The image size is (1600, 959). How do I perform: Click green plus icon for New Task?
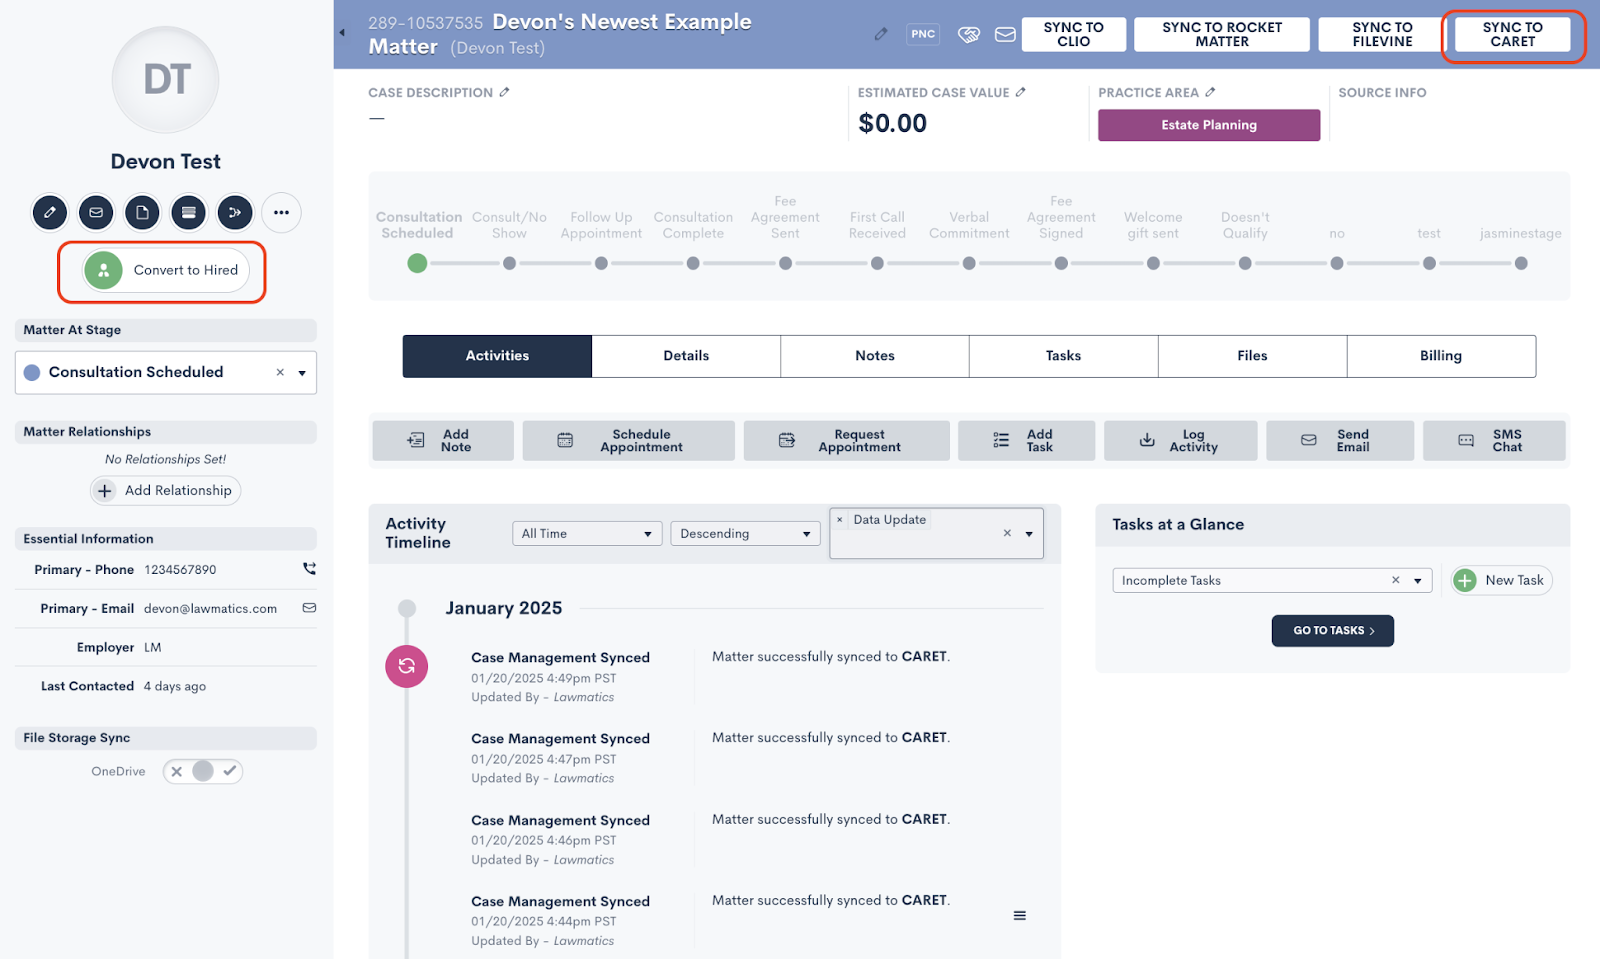pos(1465,580)
